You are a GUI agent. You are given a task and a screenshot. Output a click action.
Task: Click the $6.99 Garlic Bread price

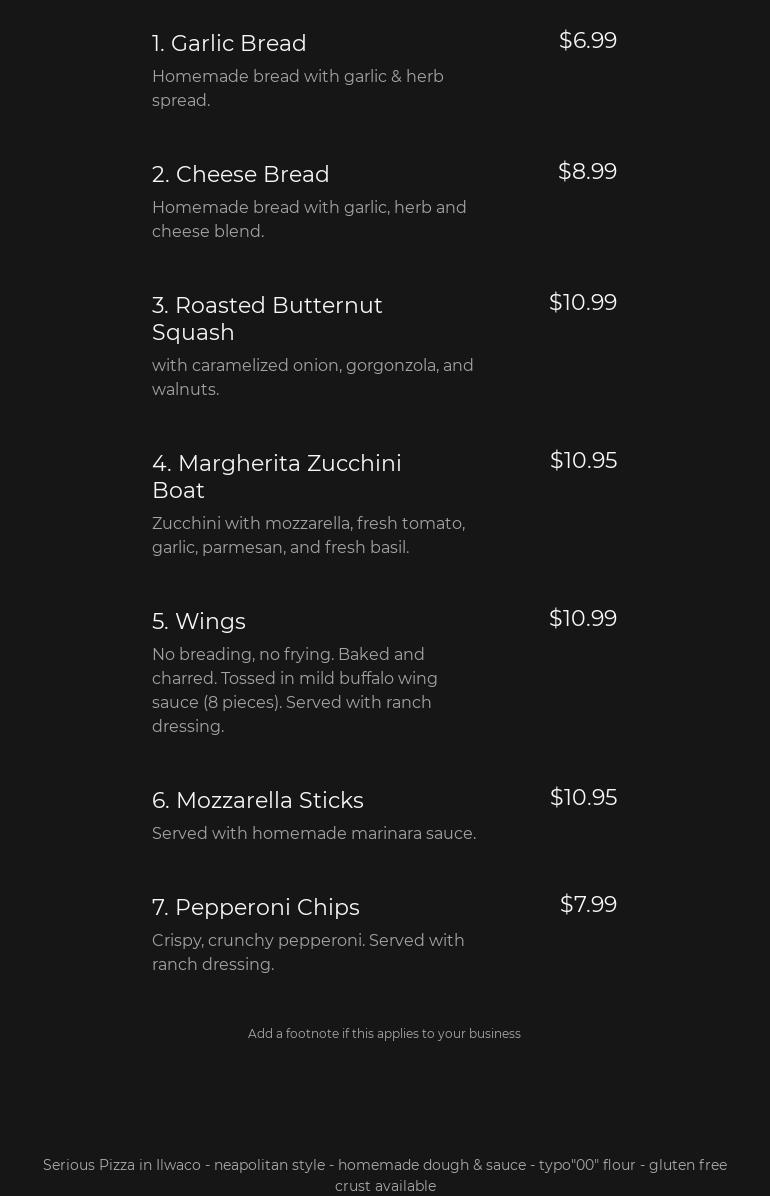(x=587, y=41)
